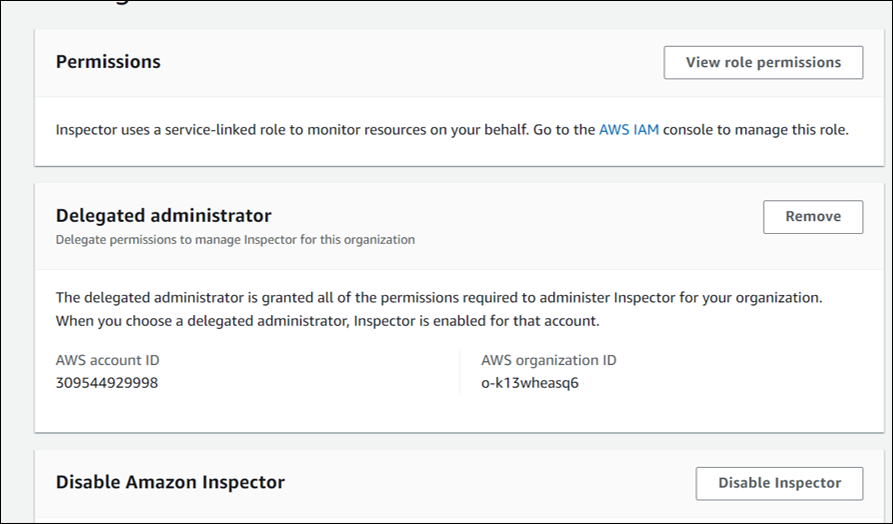Image resolution: width=893 pixels, height=524 pixels.
Task: Click blank area below the account ID value
Action: pos(200,412)
